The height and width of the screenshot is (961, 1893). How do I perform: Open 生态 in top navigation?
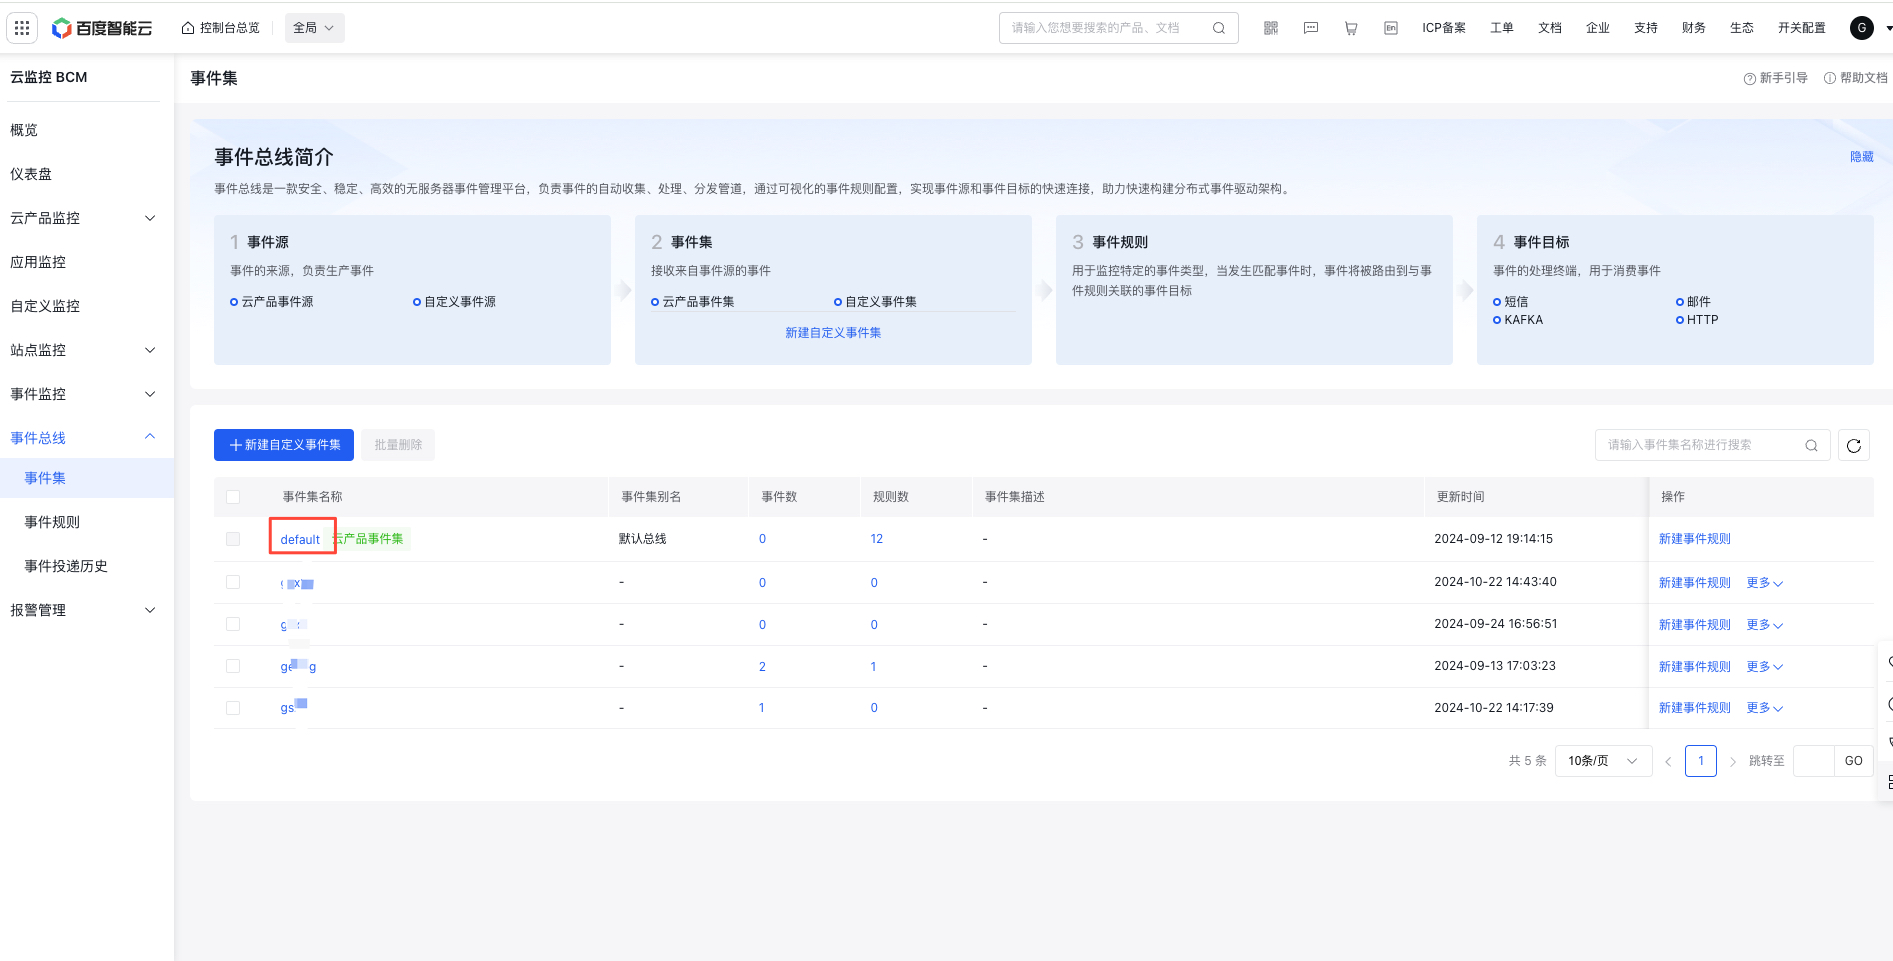(1742, 28)
